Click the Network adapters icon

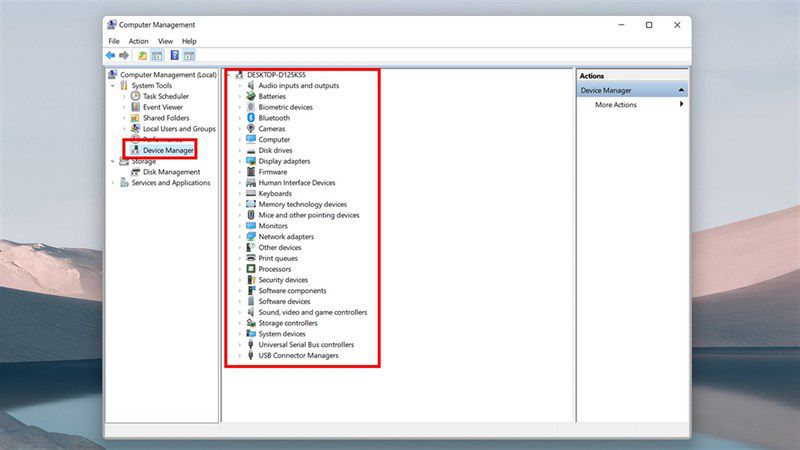pyautogui.click(x=251, y=236)
